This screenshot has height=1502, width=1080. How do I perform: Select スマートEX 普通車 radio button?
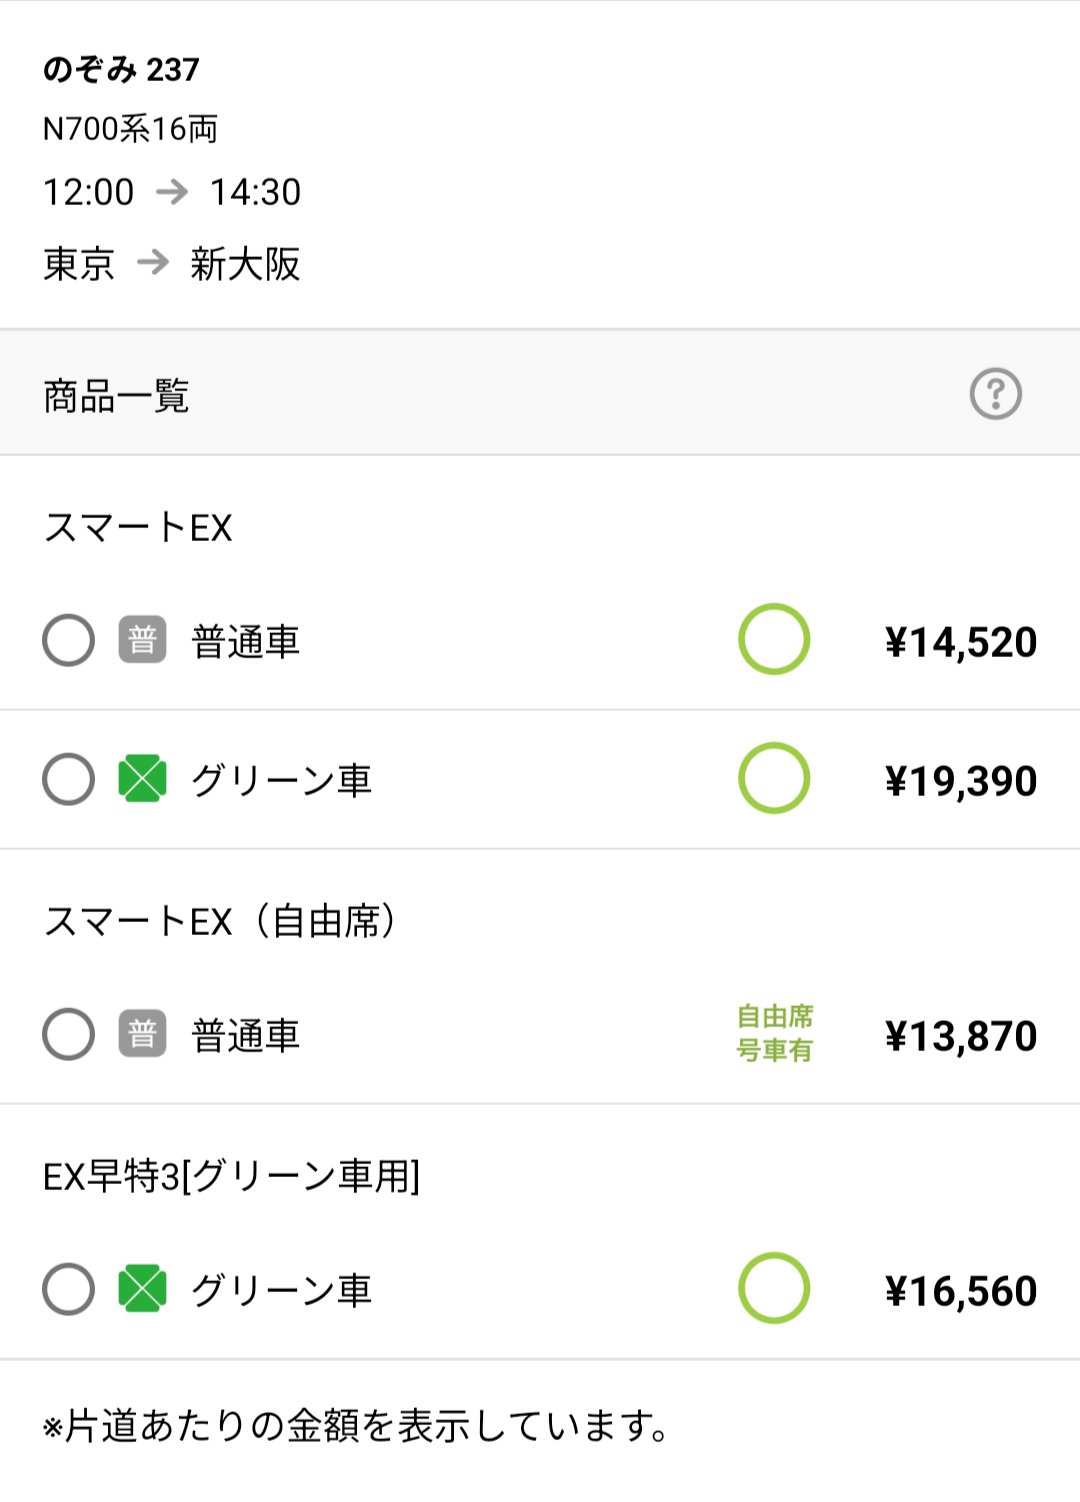pyautogui.click(x=69, y=640)
